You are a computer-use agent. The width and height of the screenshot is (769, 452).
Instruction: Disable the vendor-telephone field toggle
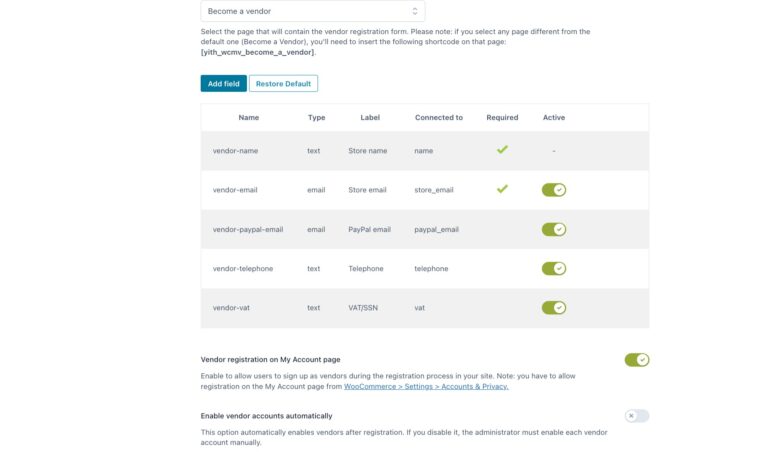click(553, 268)
